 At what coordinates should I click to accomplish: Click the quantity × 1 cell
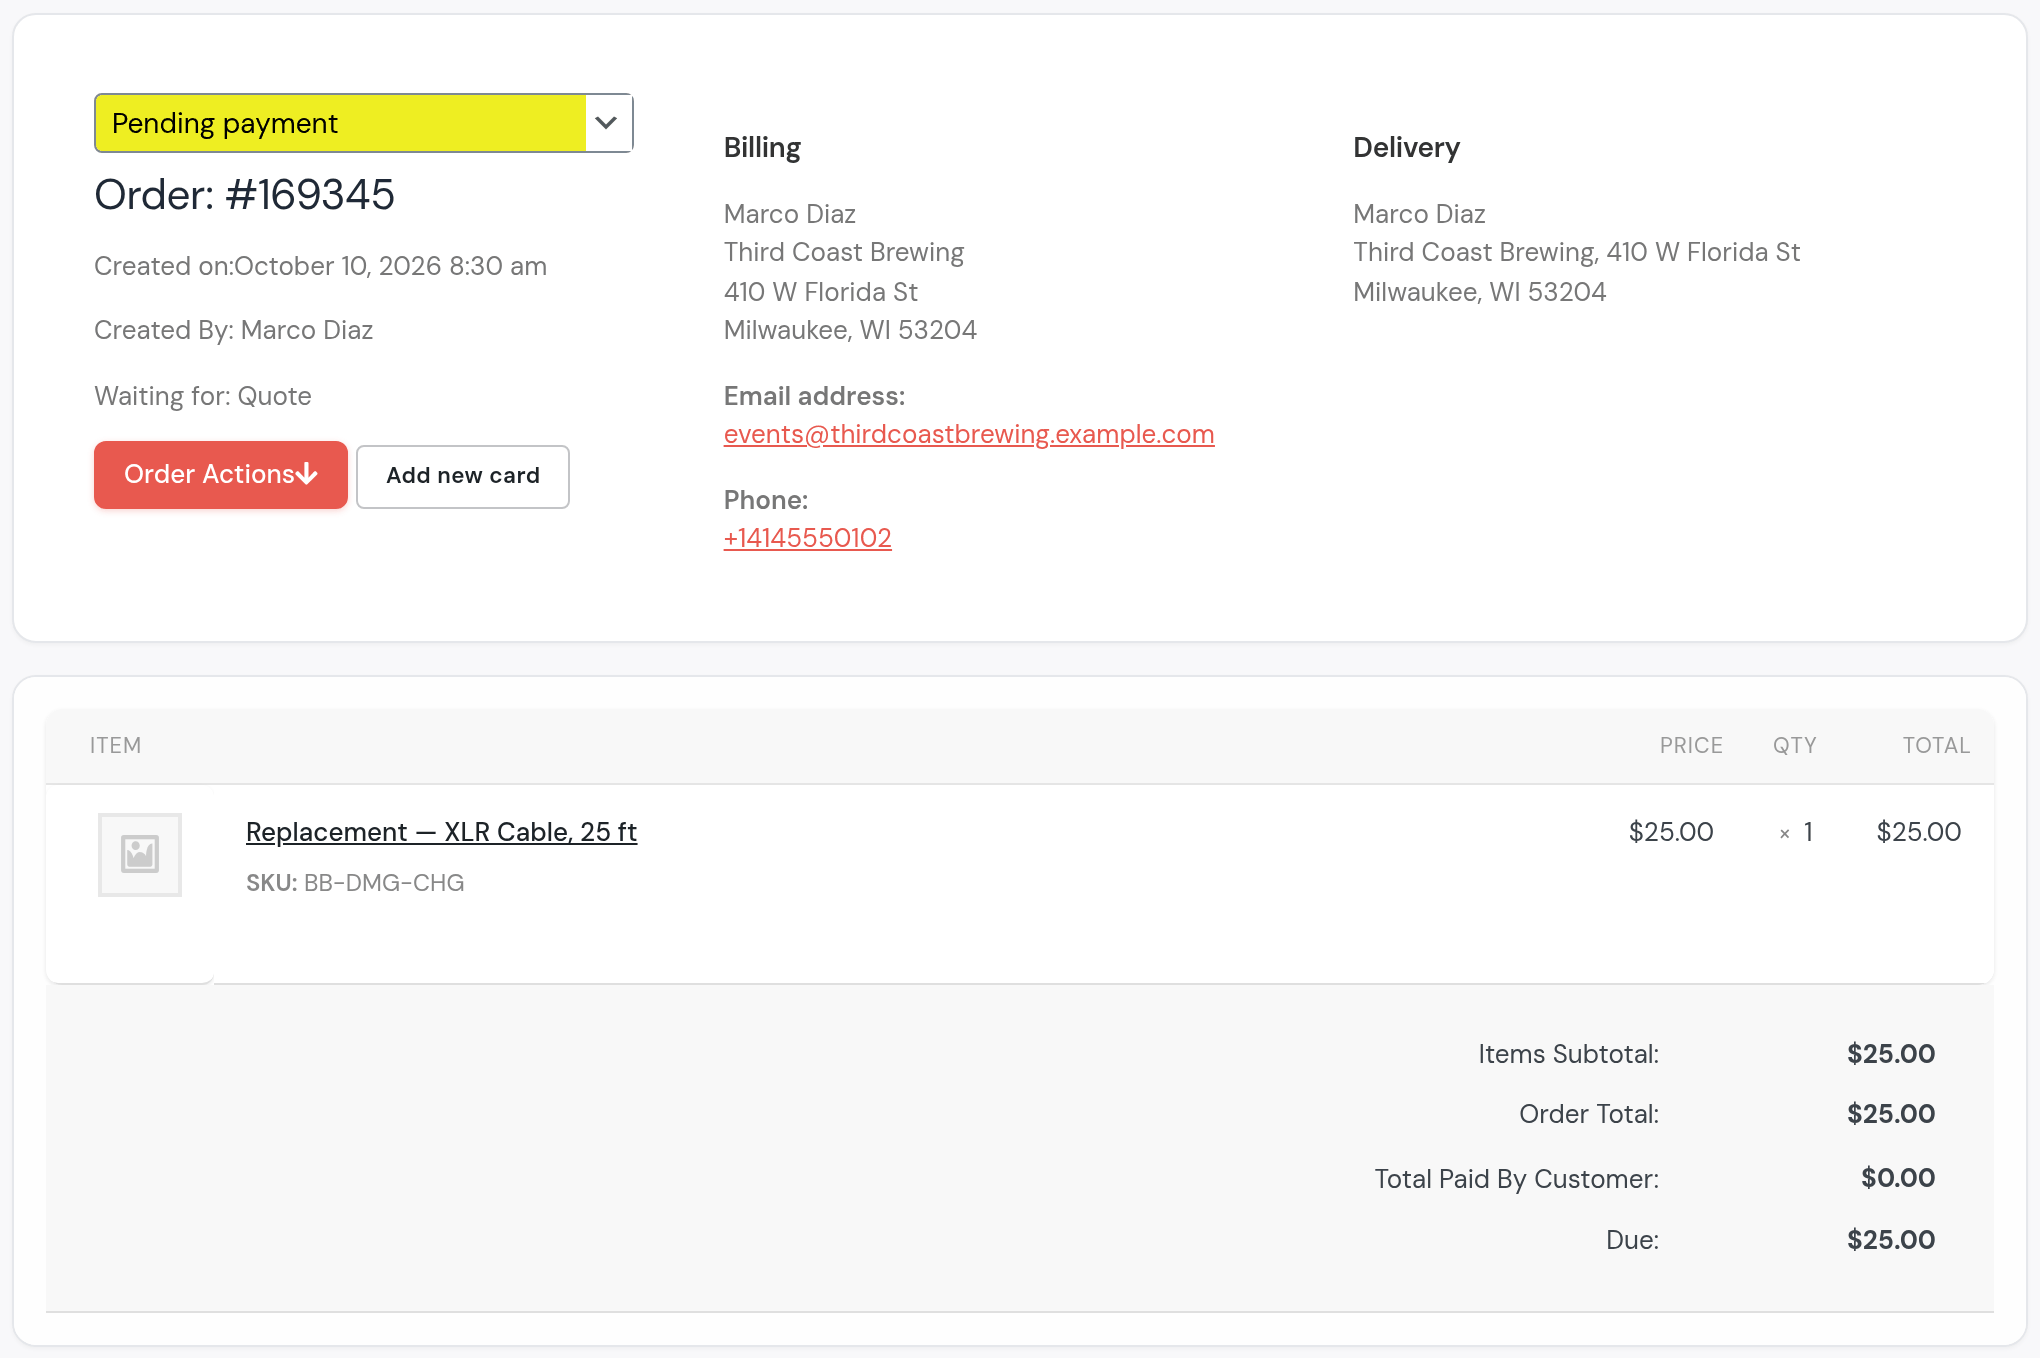point(1796,832)
